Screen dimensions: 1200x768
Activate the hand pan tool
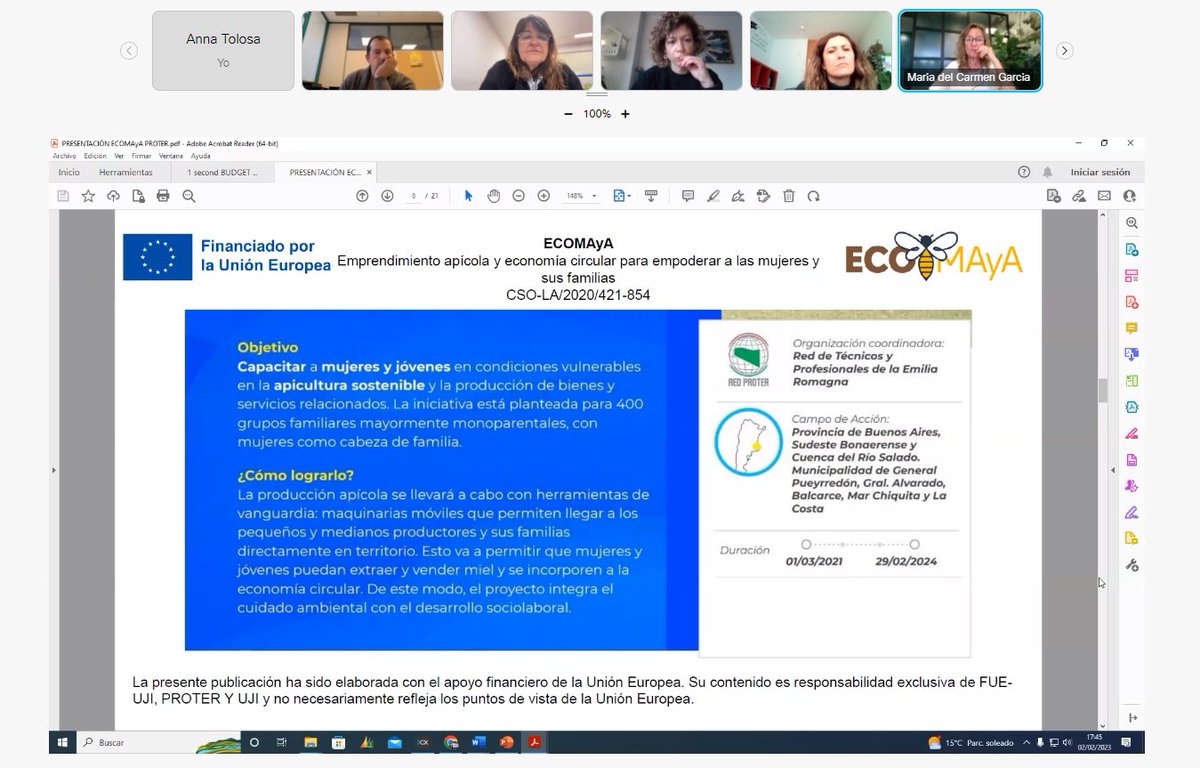point(493,196)
